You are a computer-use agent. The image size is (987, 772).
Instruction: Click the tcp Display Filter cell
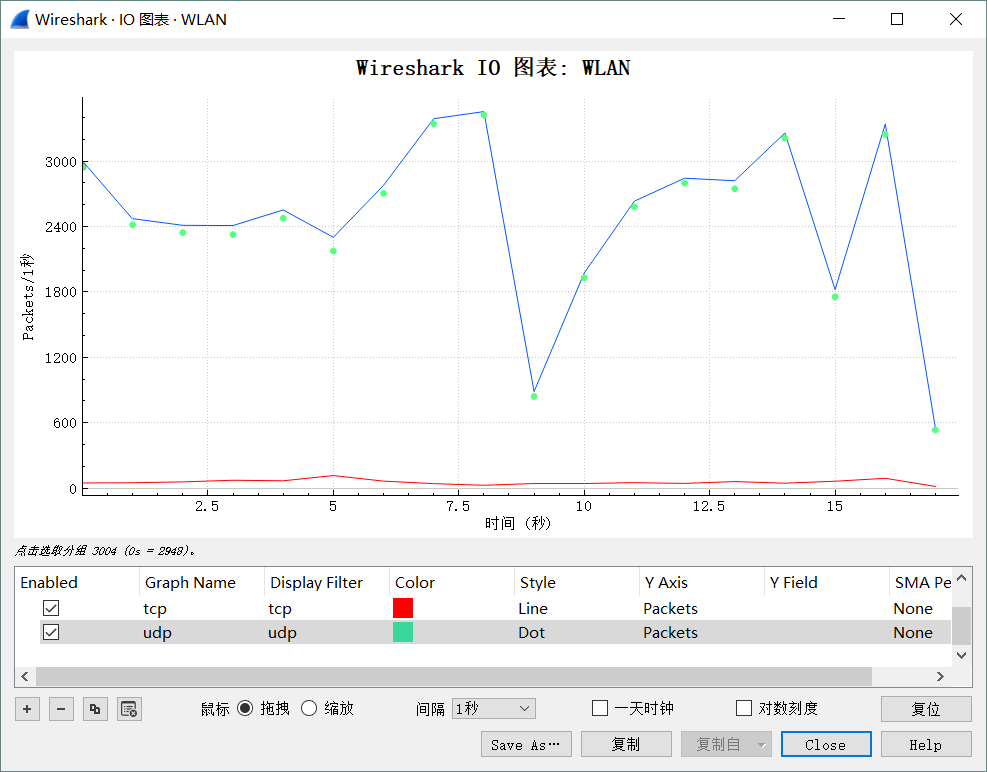point(327,608)
